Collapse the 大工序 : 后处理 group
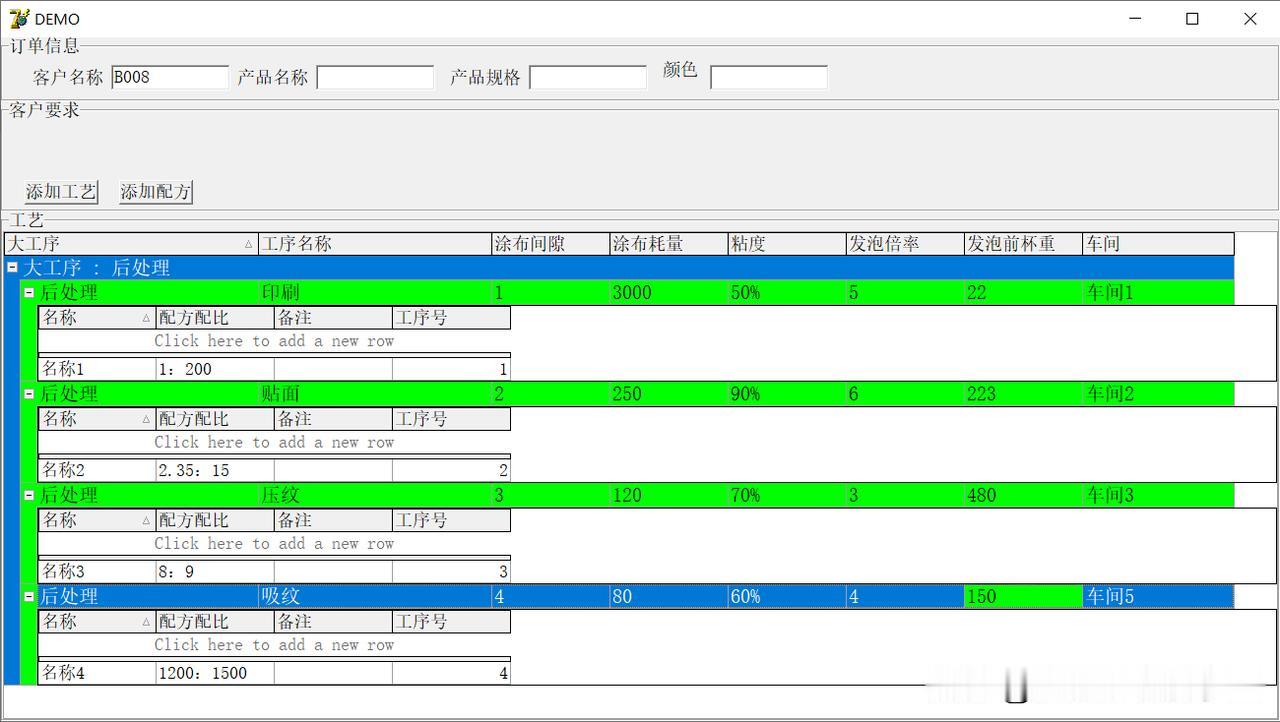 (x=12, y=267)
